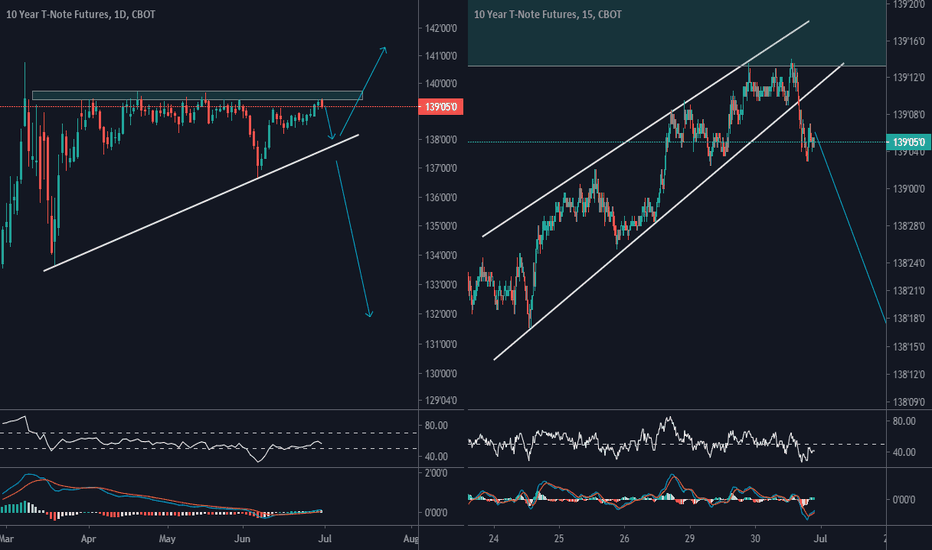Click the 138'15'0 price axis label
The image size is (932, 550).
pyautogui.click(x=909, y=347)
